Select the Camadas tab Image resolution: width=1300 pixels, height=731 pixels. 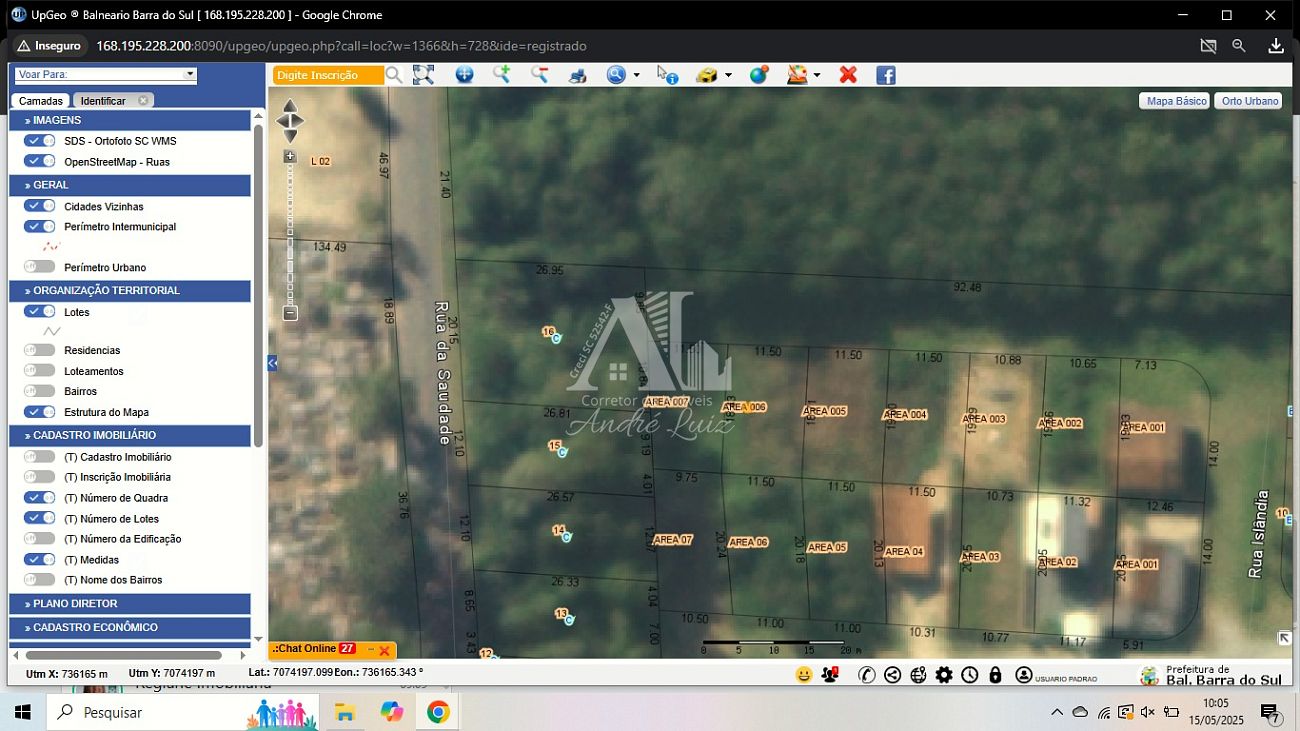[41, 101]
